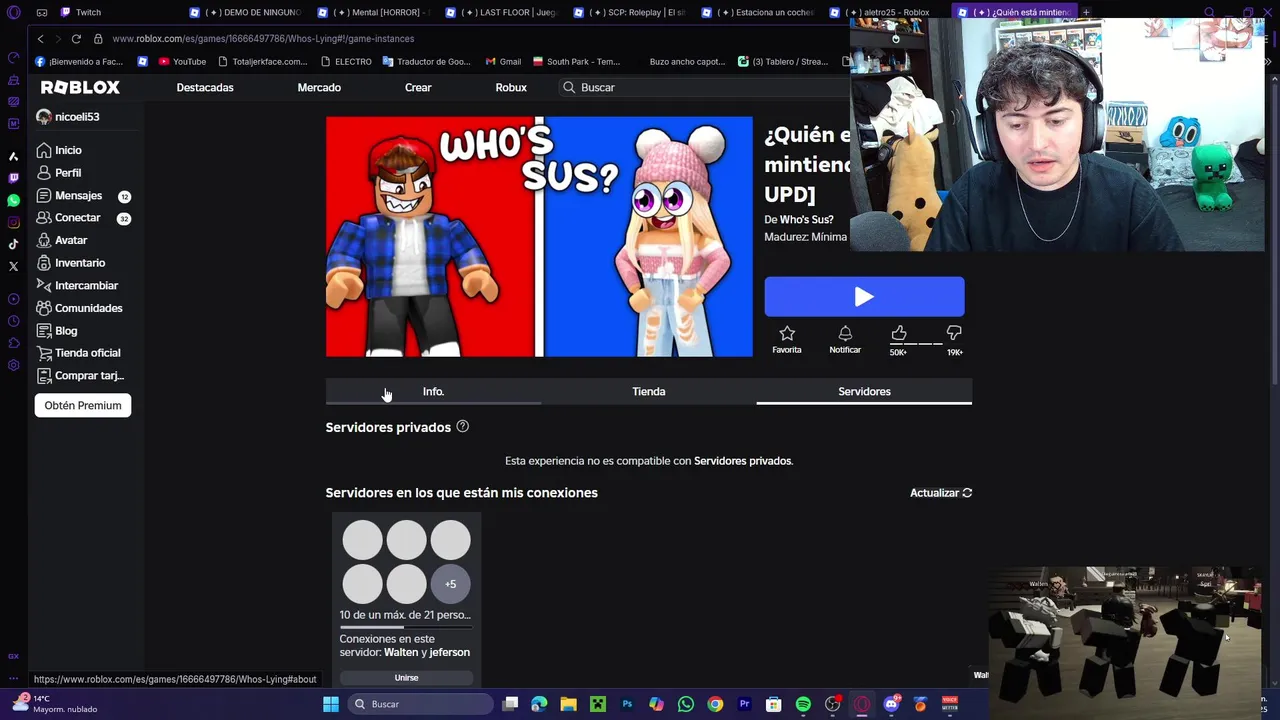Image resolution: width=1280 pixels, height=720 pixels.
Task: Open Photoshop from the taskbar
Action: (627, 704)
